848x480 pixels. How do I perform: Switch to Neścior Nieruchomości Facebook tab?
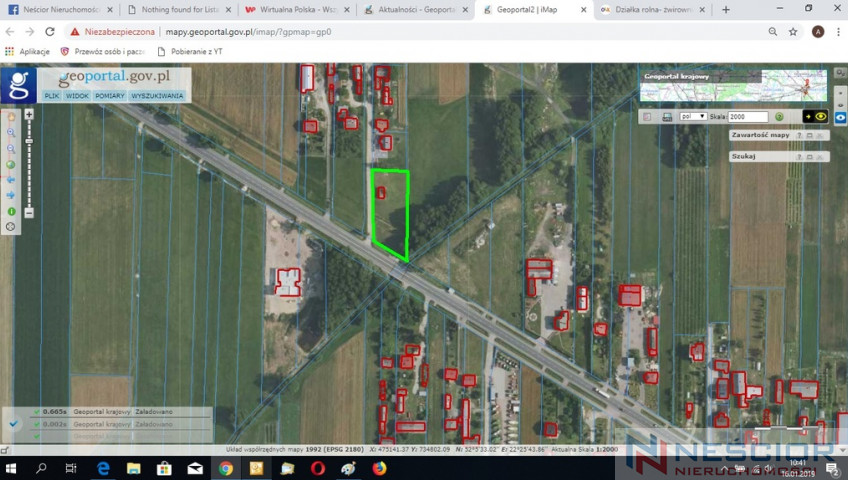coord(59,9)
